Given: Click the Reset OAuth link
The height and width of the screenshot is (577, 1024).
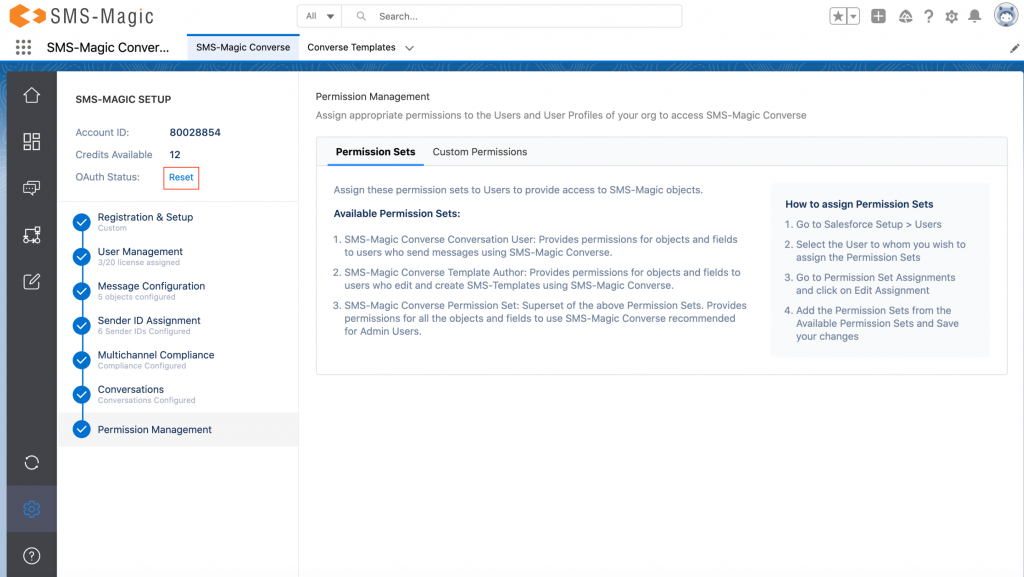Looking at the screenshot, I should [181, 178].
